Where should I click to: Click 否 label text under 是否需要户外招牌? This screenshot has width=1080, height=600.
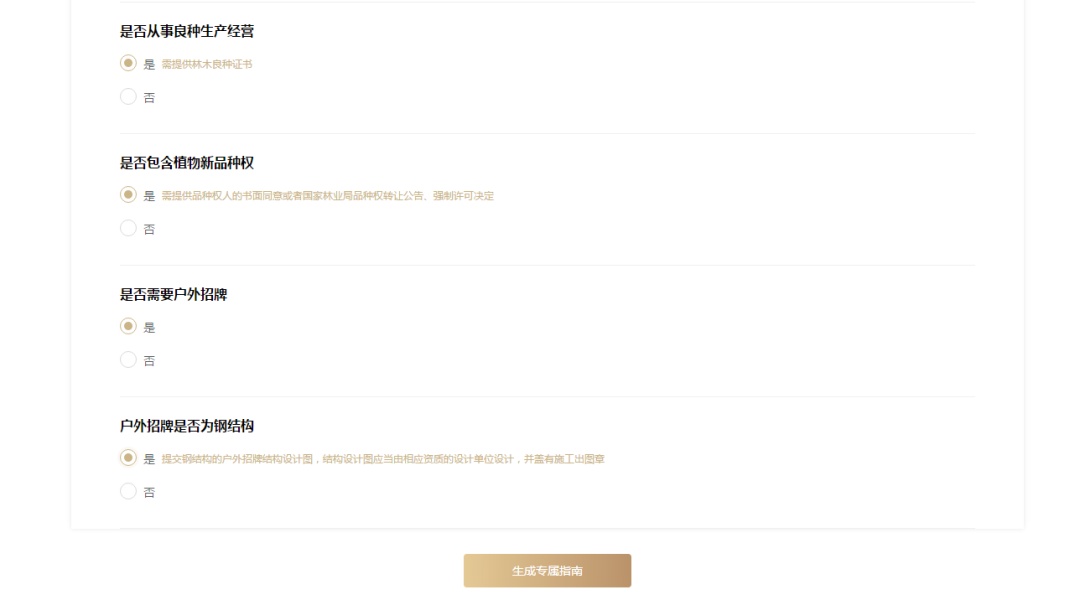pyautogui.click(x=149, y=360)
